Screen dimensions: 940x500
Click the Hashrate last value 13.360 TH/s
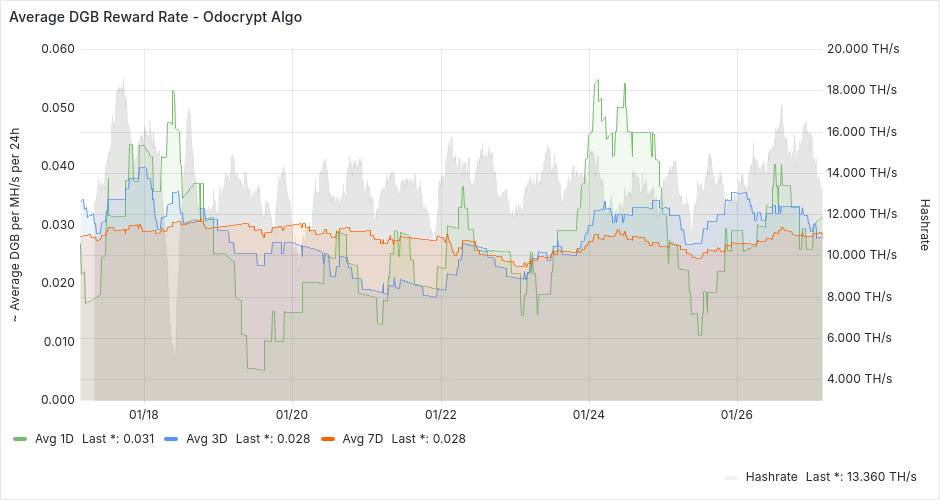882,476
